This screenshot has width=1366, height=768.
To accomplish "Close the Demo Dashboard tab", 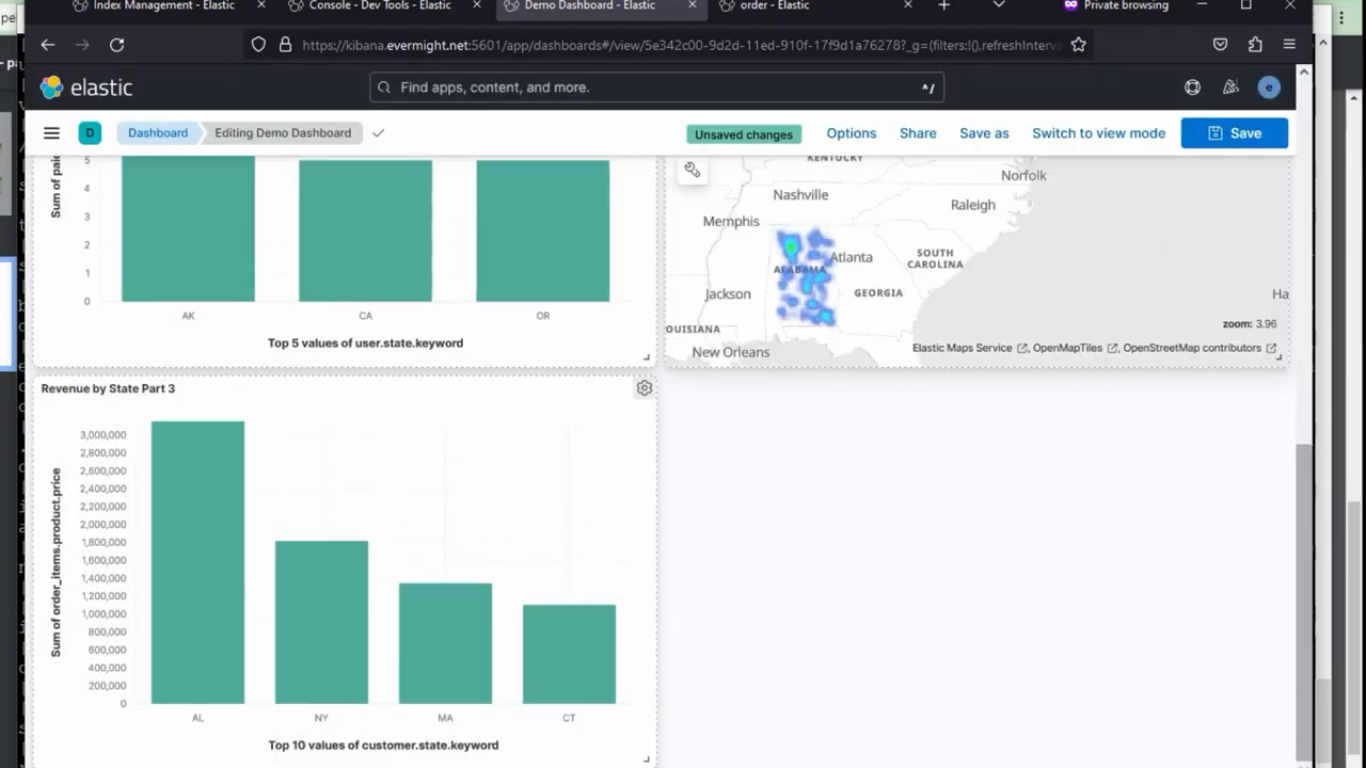I will [x=693, y=6].
